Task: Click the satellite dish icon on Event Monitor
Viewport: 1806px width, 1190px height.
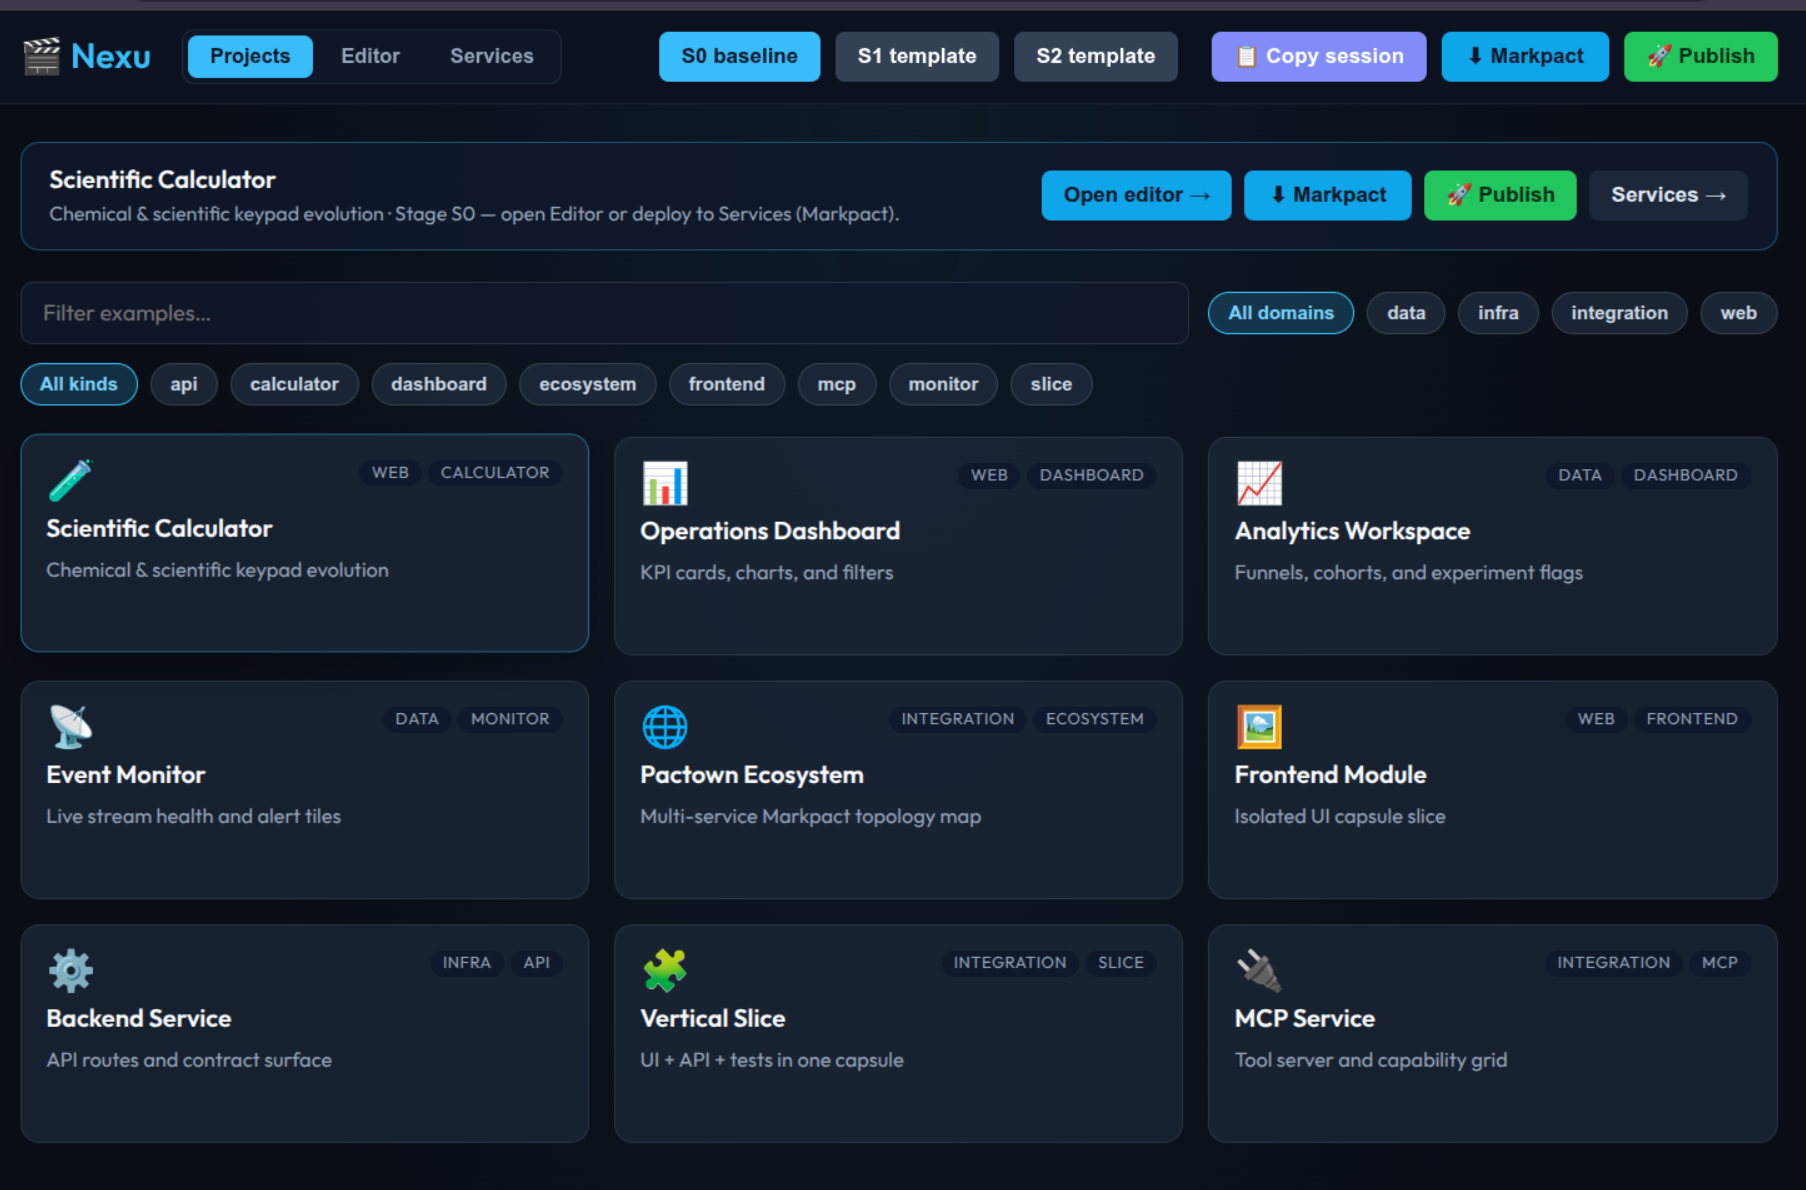Action: tap(70, 727)
